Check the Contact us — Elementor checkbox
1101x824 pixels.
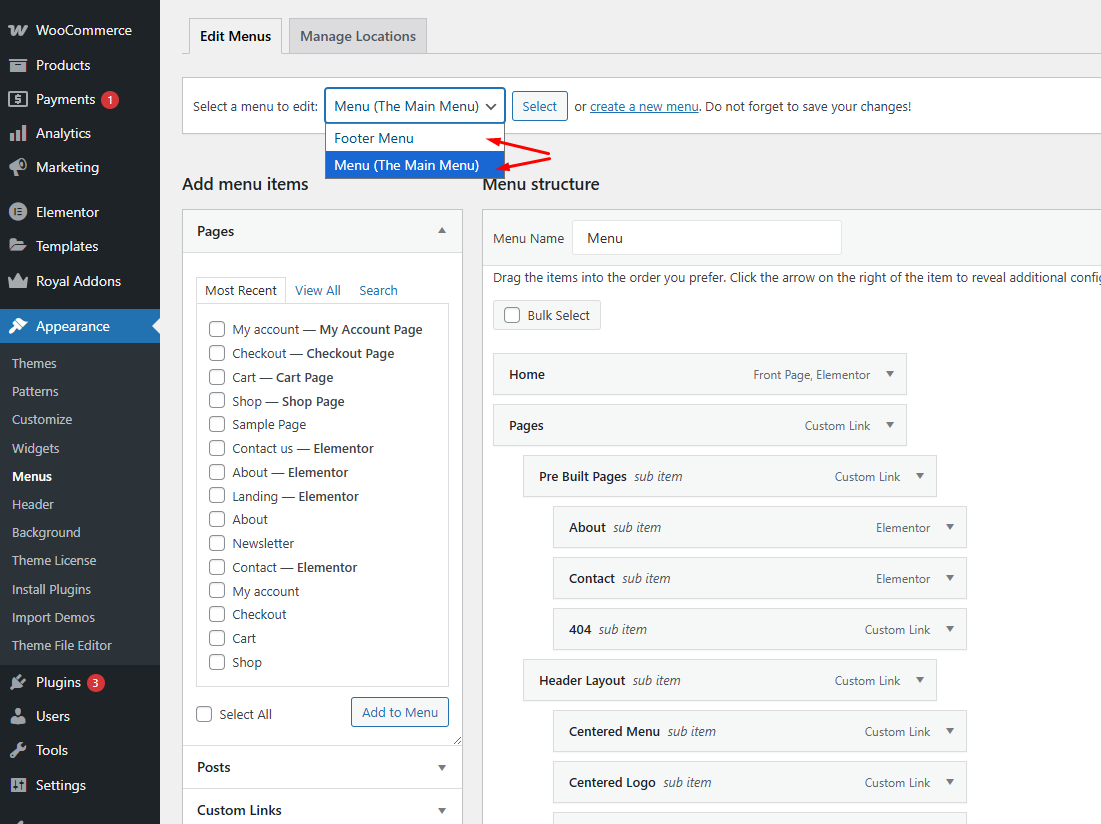click(x=217, y=448)
